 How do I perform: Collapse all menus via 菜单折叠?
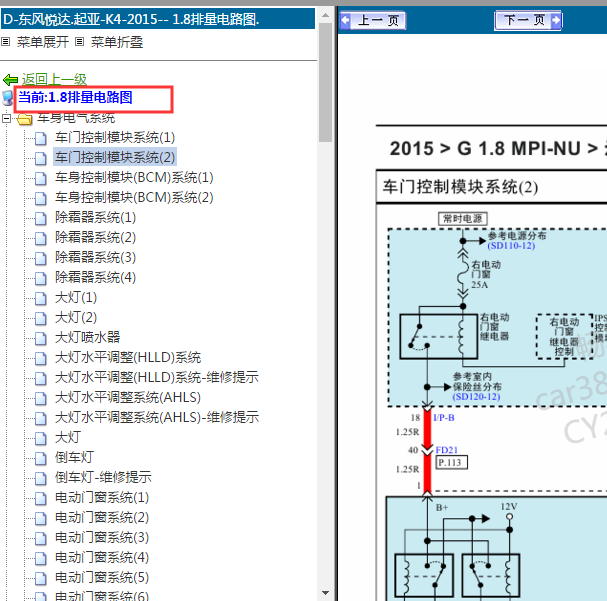(x=117, y=42)
